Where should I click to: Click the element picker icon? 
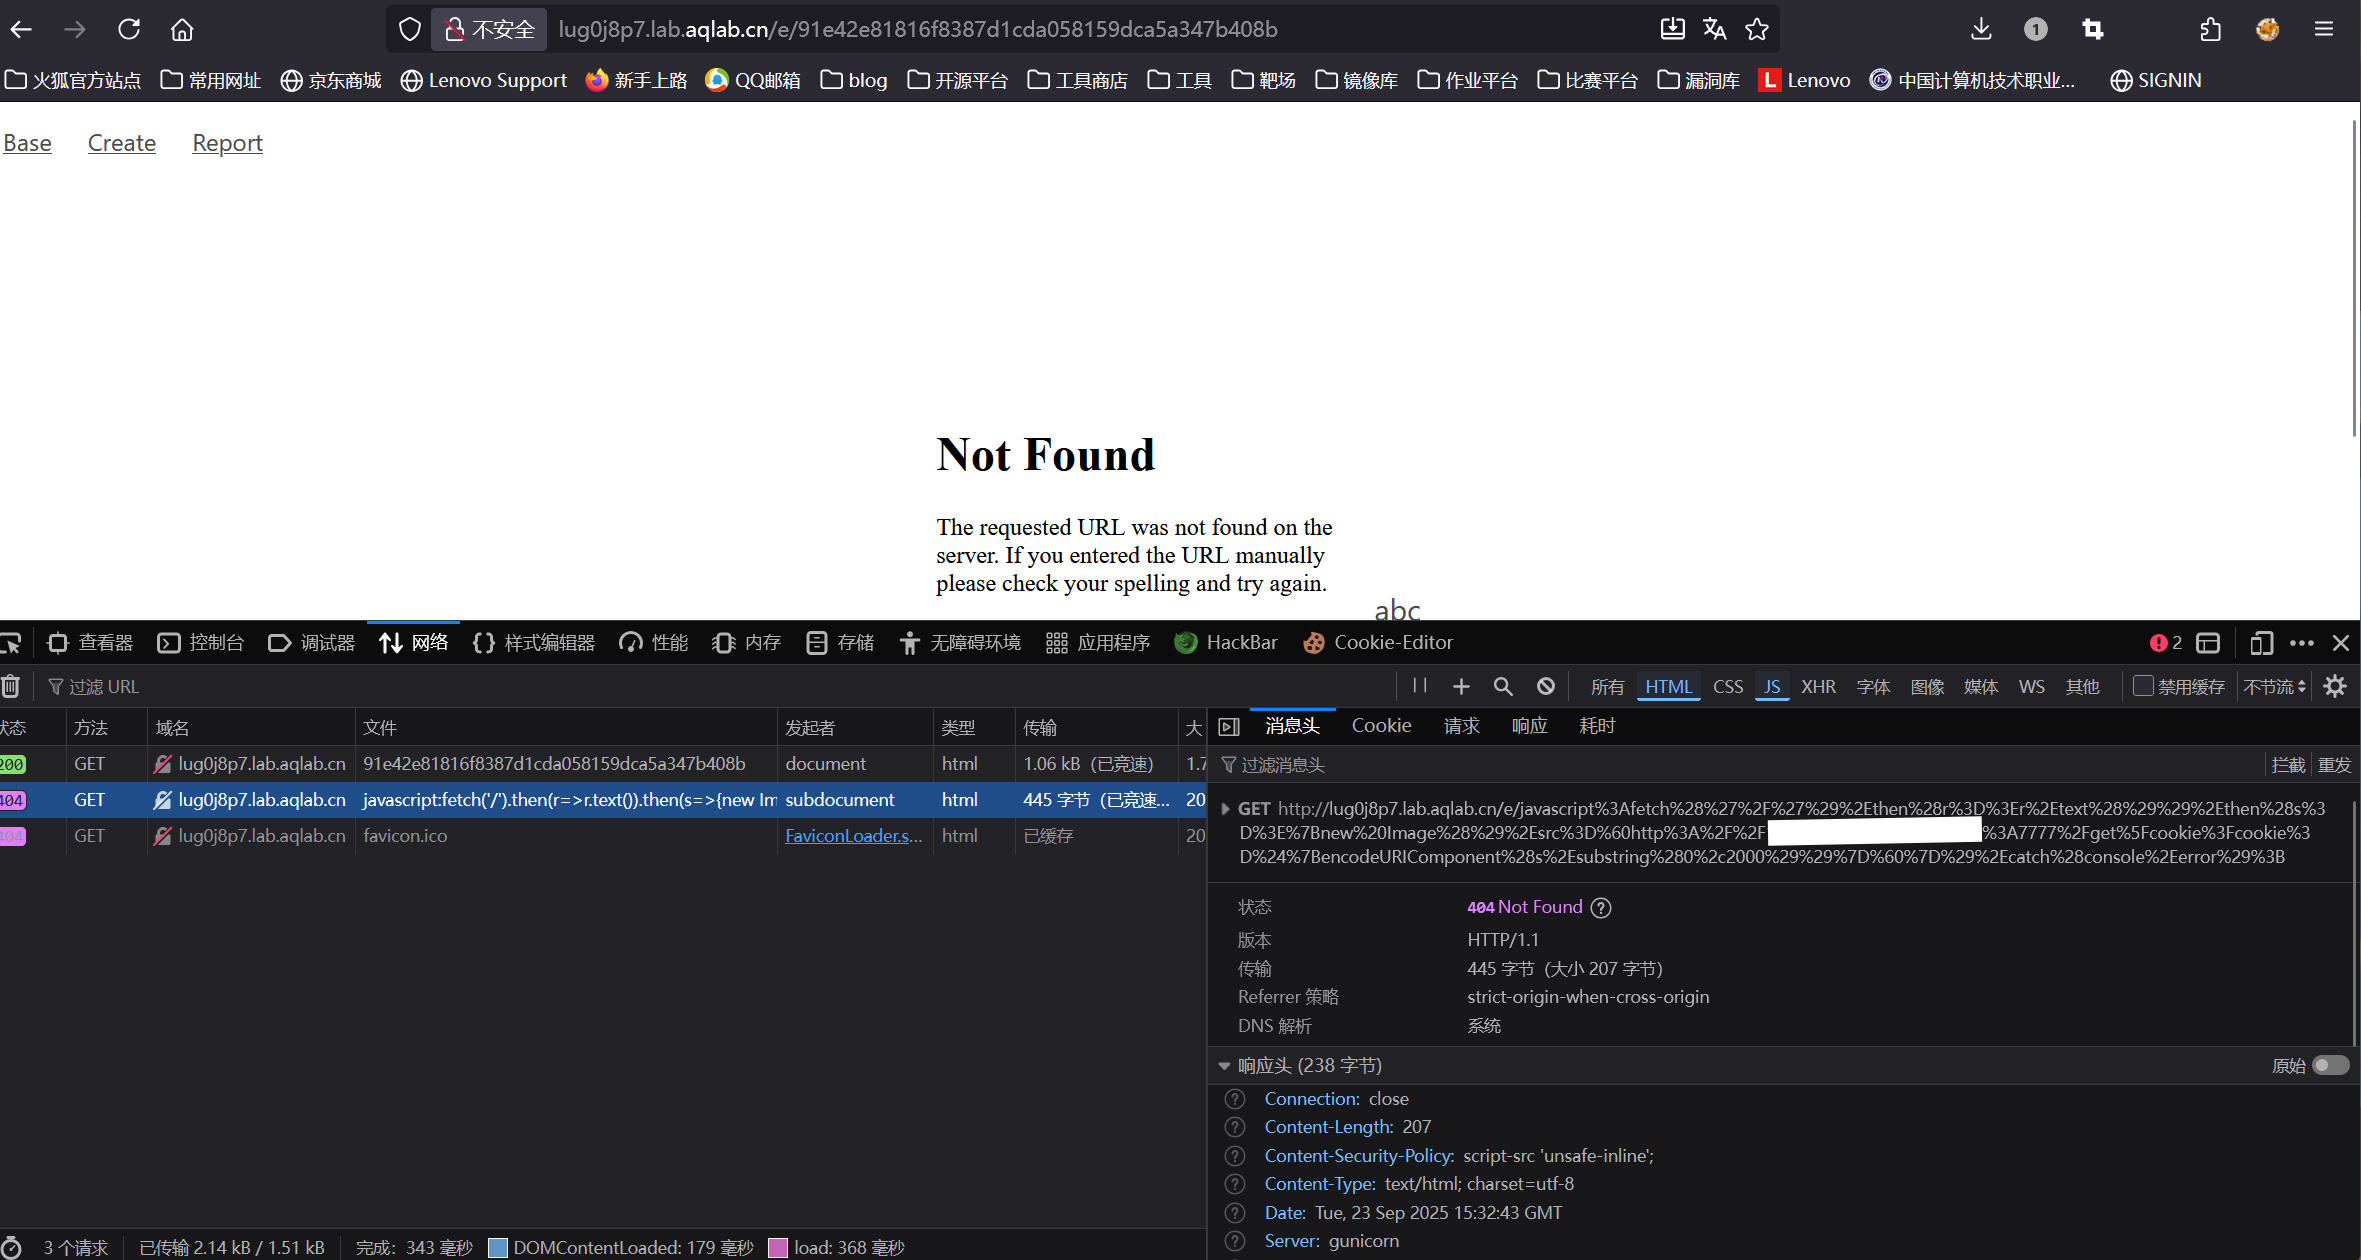coord(11,643)
